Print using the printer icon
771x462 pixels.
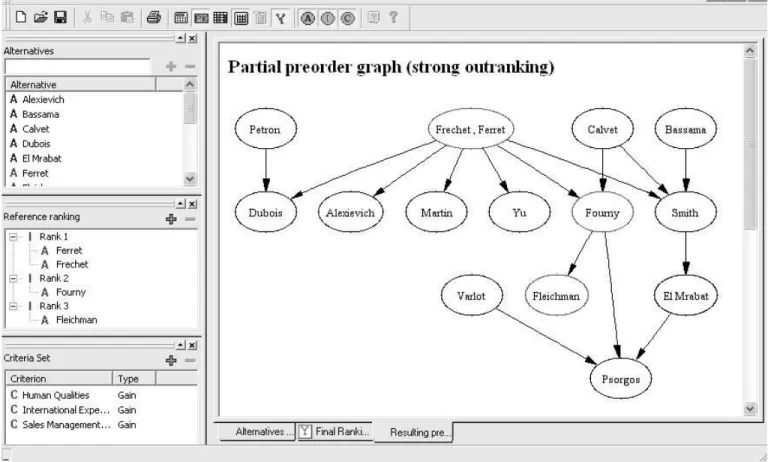pos(154,18)
